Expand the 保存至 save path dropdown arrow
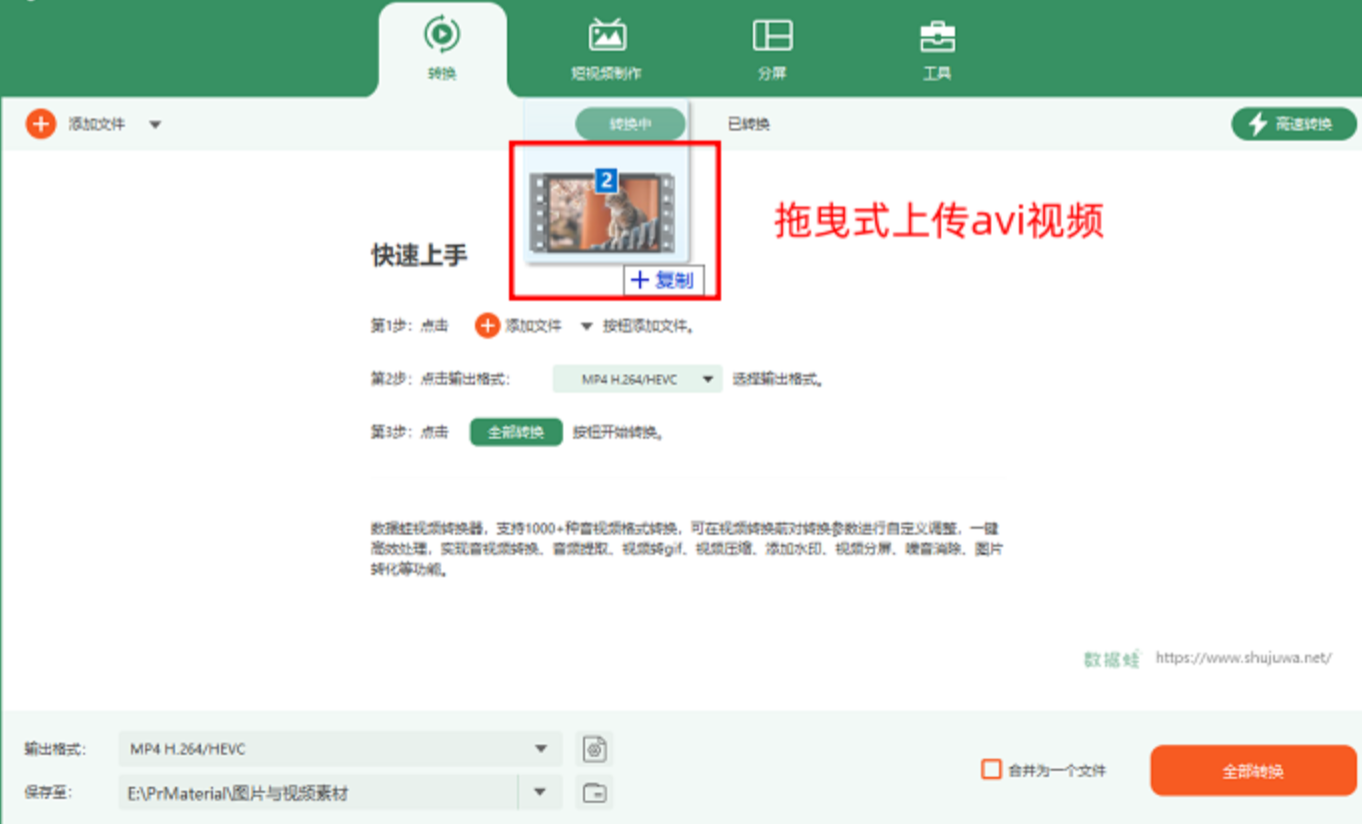Viewport: 1362px width, 824px height. pos(540,793)
